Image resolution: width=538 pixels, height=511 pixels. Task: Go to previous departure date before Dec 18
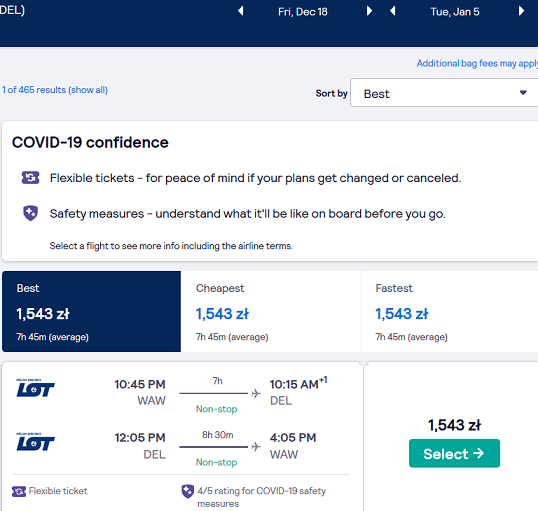[241, 11]
